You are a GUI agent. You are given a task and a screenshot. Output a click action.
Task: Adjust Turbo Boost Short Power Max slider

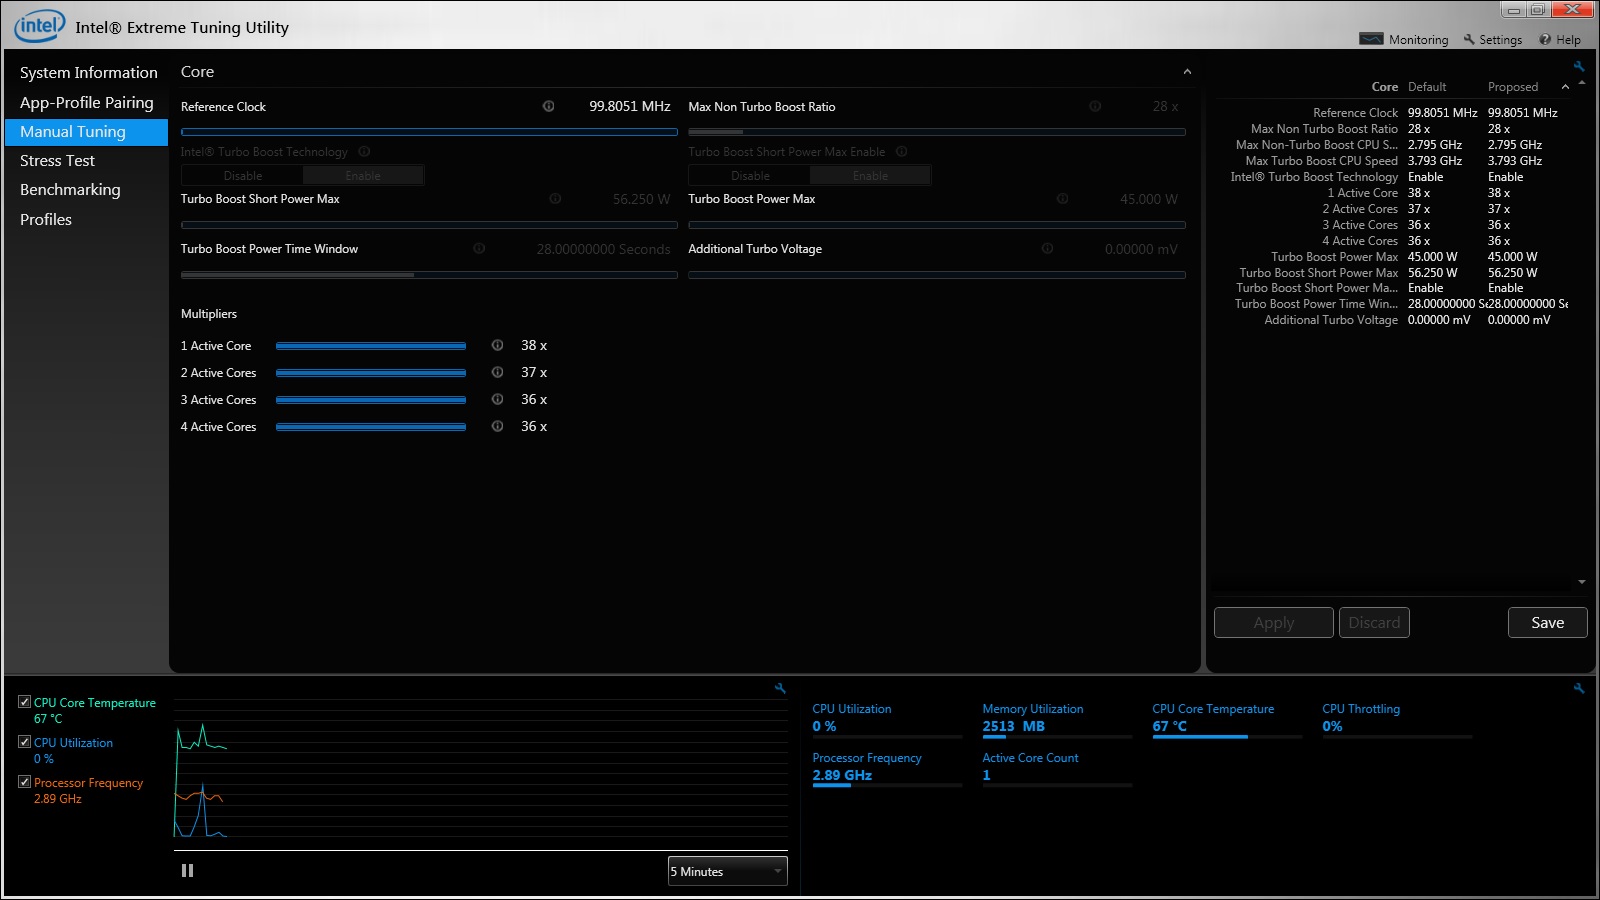click(429, 225)
